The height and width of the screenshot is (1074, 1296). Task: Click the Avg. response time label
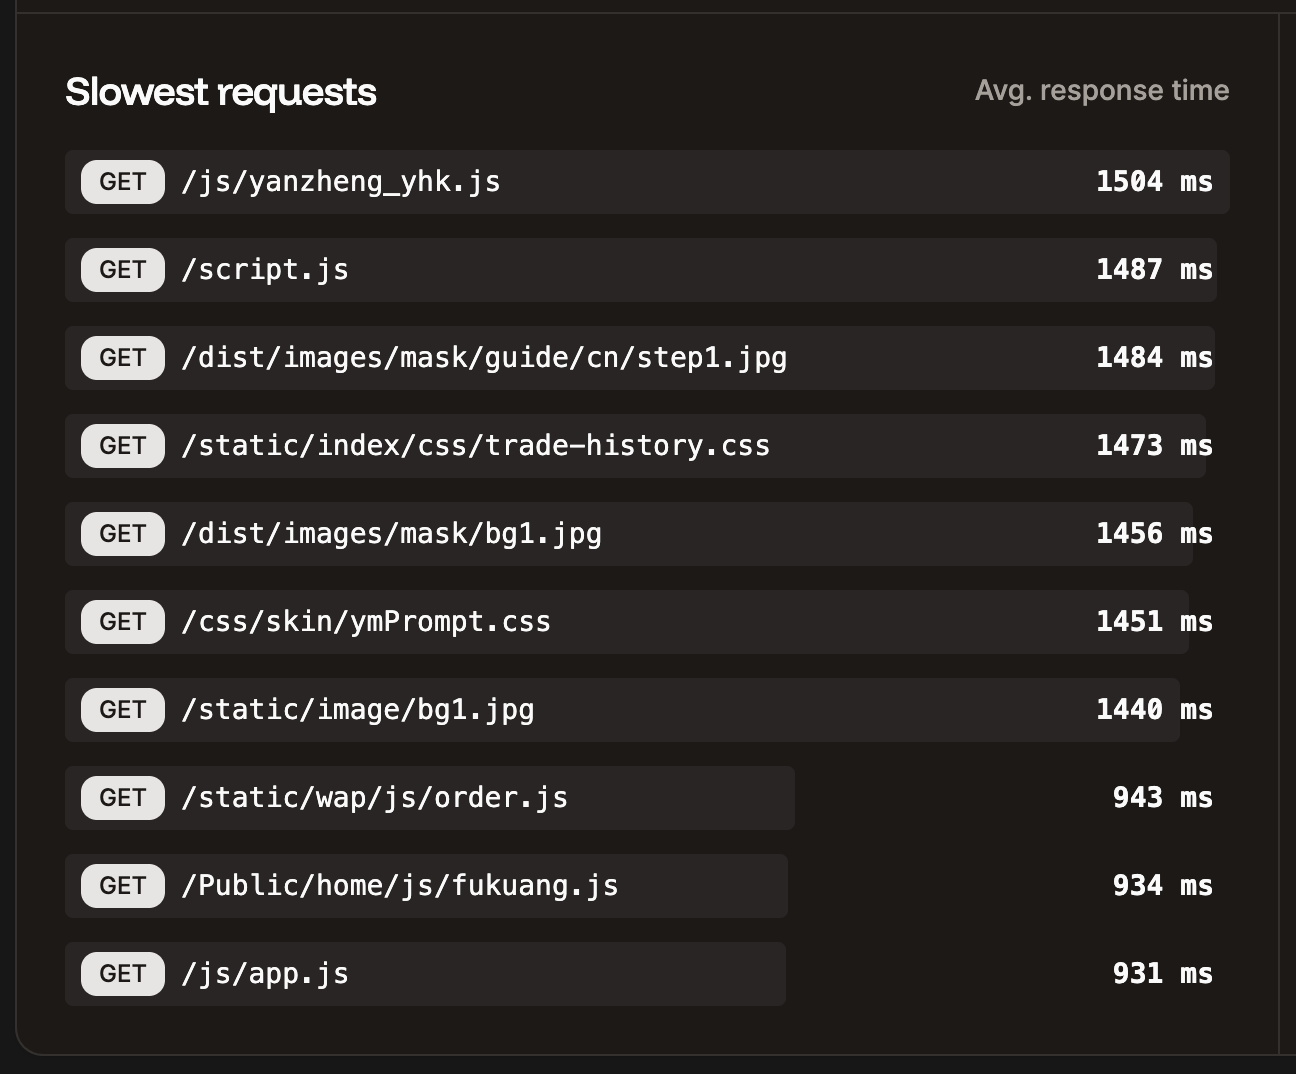(x=1102, y=90)
